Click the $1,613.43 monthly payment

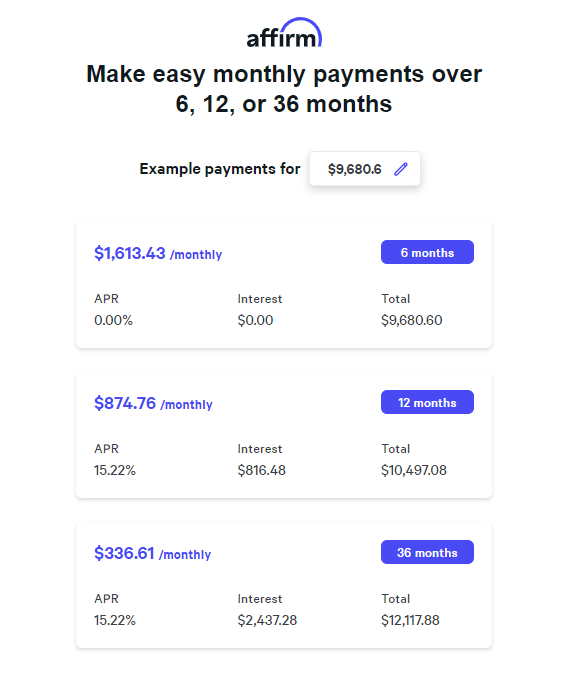pyautogui.click(x=158, y=253)
